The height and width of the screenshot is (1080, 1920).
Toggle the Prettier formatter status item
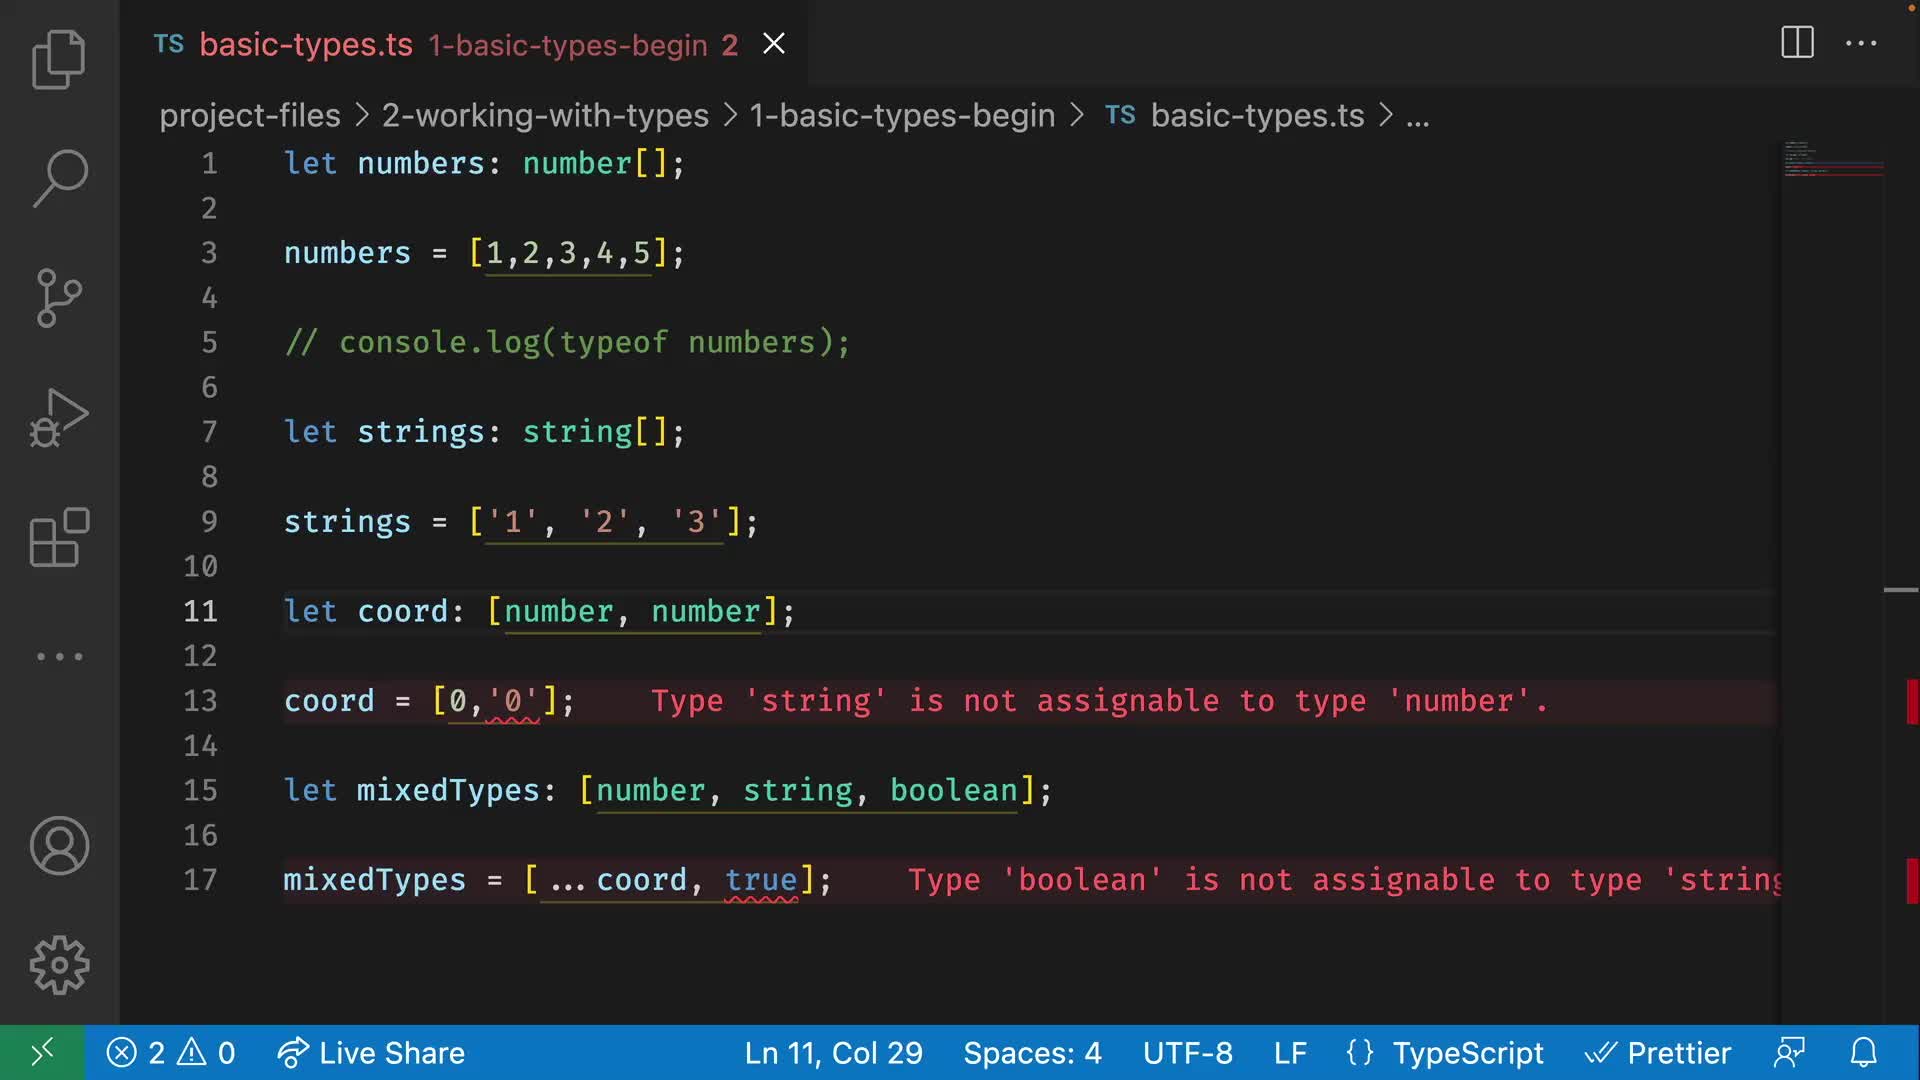pyautogui.click(x=1660, y=1052)
